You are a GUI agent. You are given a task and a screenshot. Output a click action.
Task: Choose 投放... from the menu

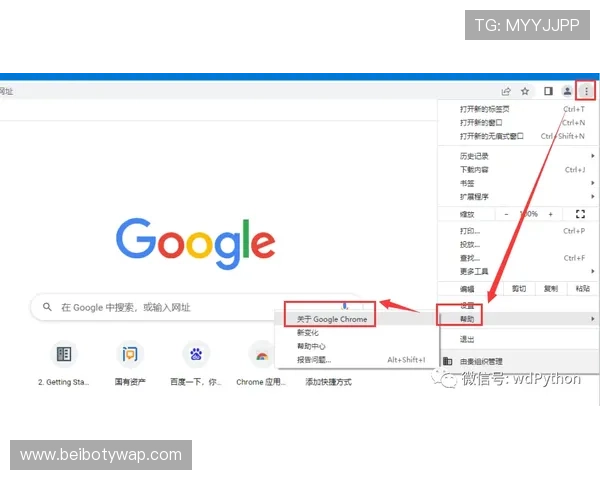coord(518,244)
